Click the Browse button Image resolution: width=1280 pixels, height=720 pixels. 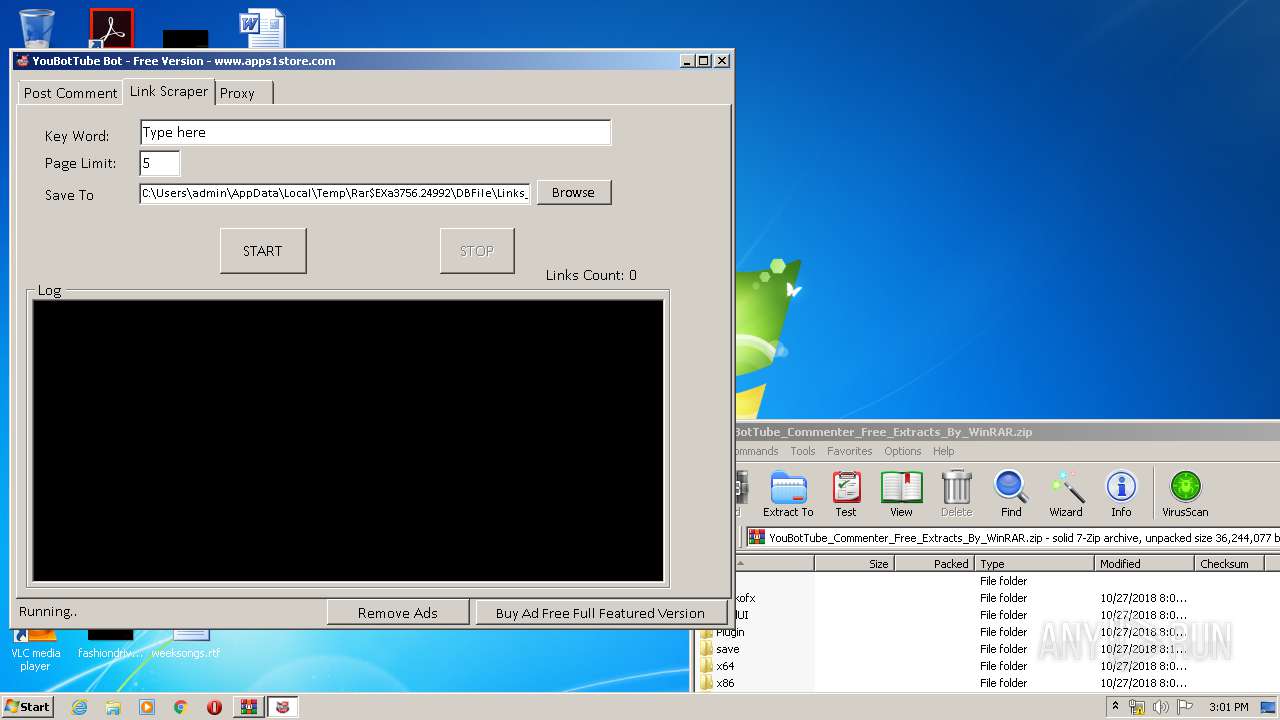coord(573,192)
